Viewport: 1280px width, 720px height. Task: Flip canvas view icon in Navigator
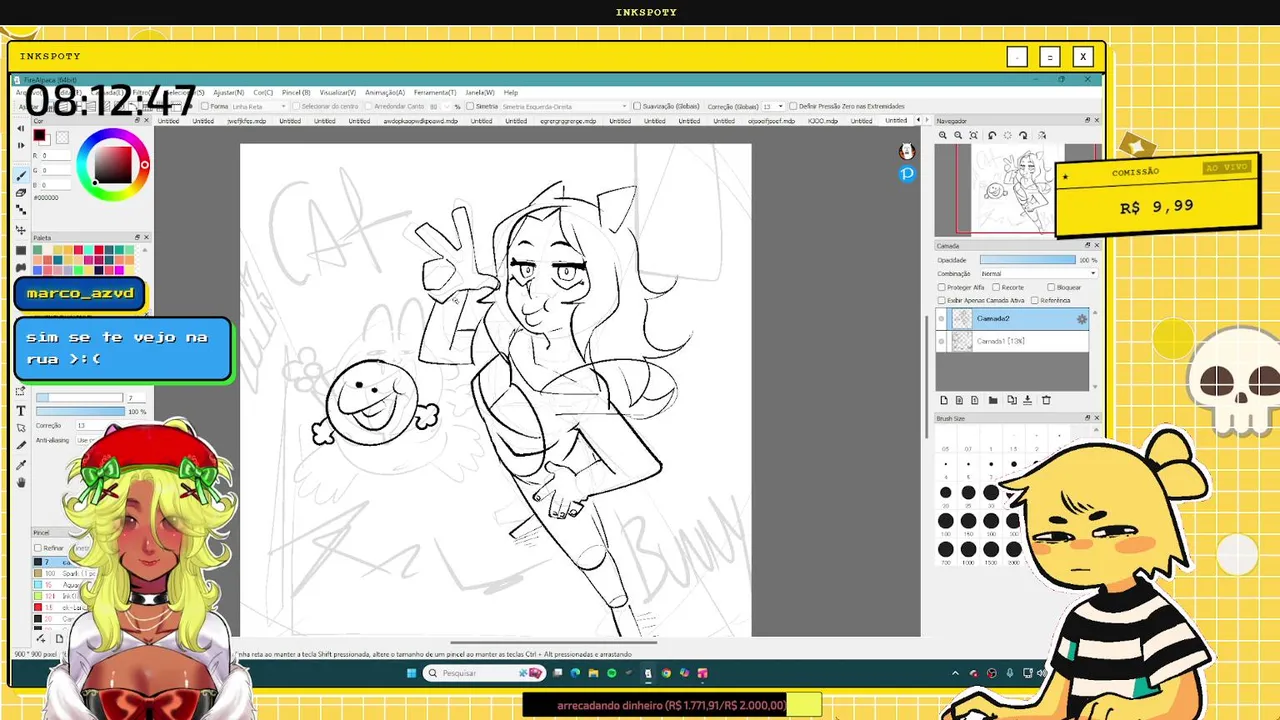(1041, 135)
